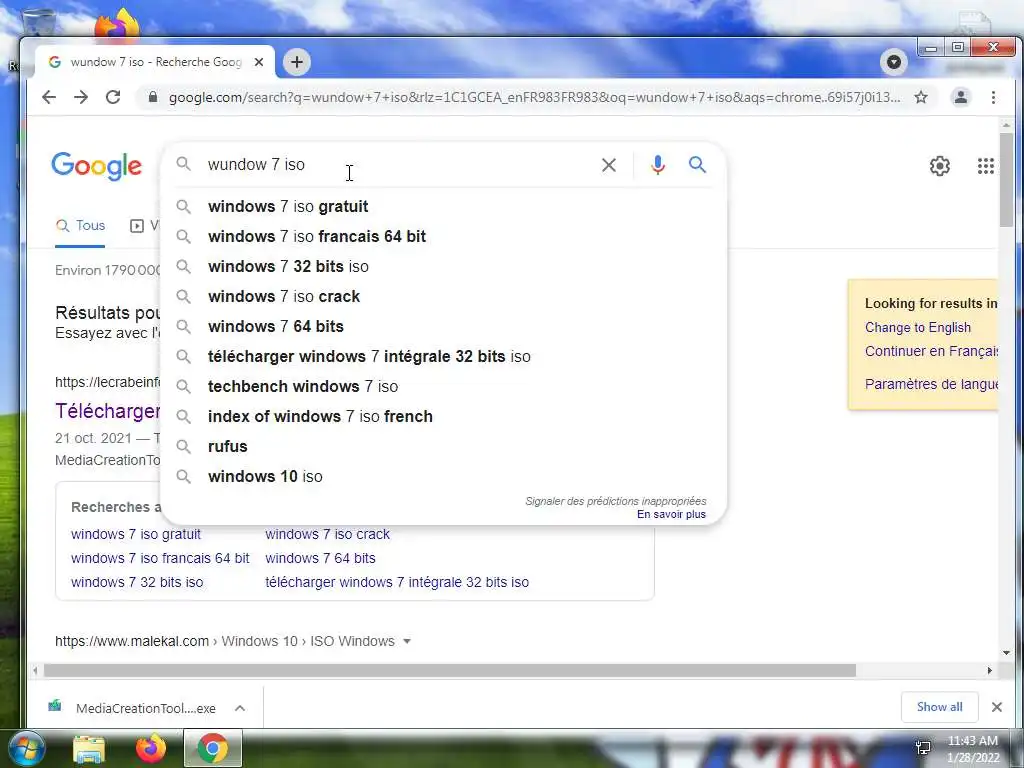Select the Tous search tab
The image size is (1024, 768).
pos(80,226)
